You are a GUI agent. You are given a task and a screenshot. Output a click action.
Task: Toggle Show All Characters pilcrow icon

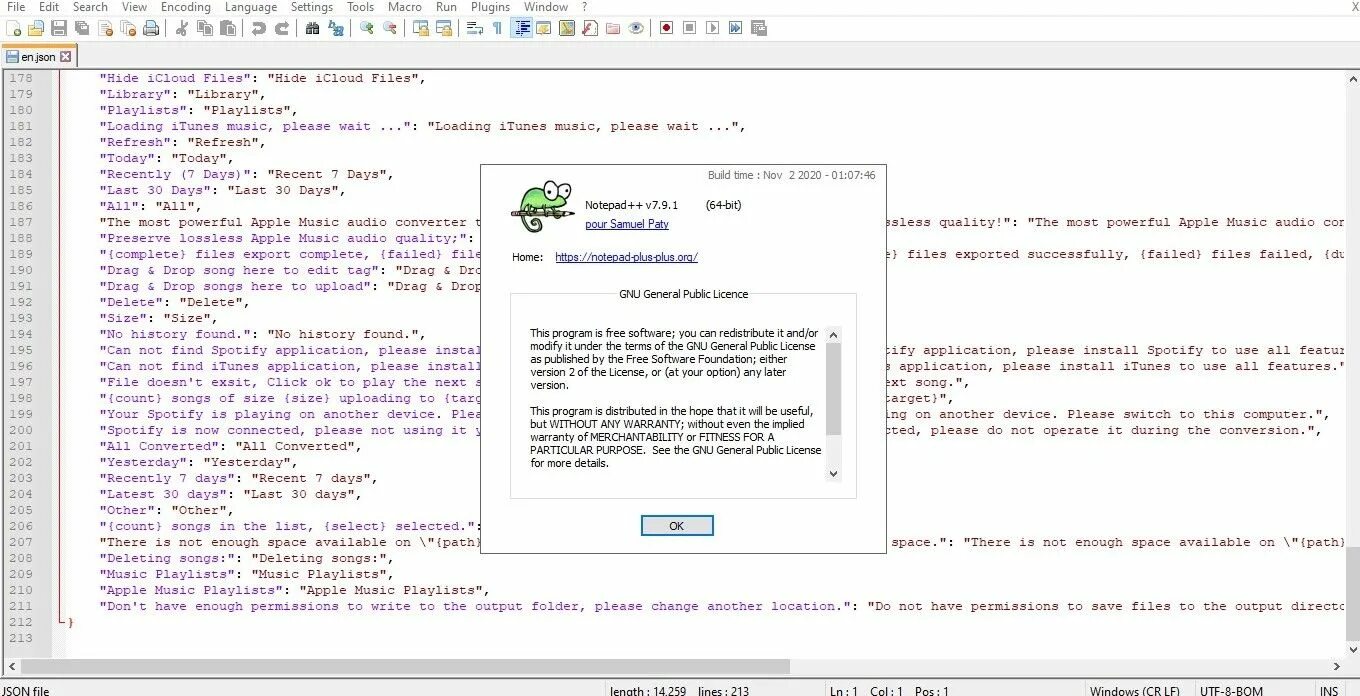[x=497, y=28]
